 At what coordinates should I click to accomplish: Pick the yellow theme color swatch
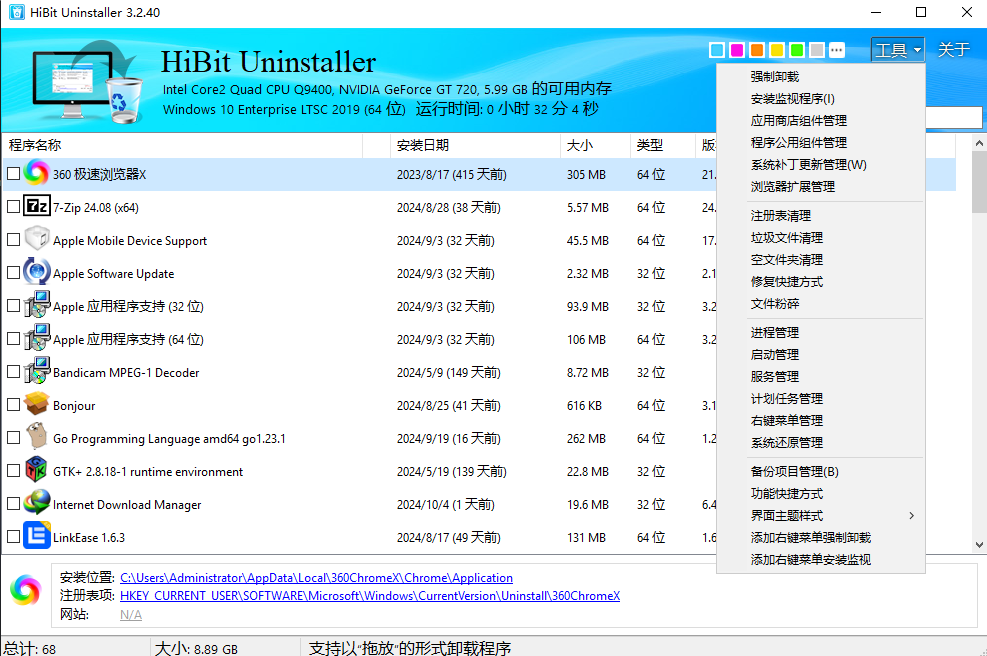coord(777,50)
